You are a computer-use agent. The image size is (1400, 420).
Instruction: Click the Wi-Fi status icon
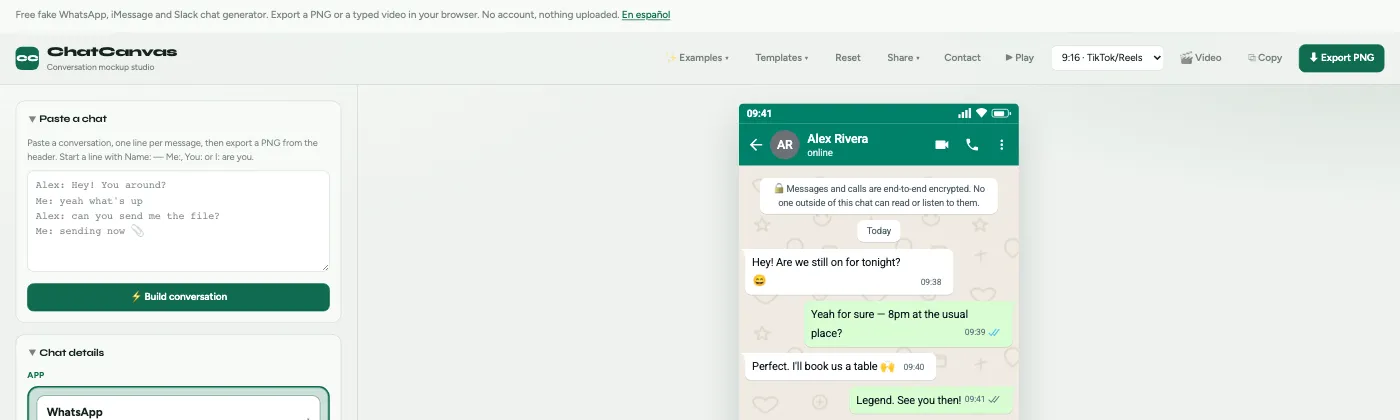(x=981, y=113)
